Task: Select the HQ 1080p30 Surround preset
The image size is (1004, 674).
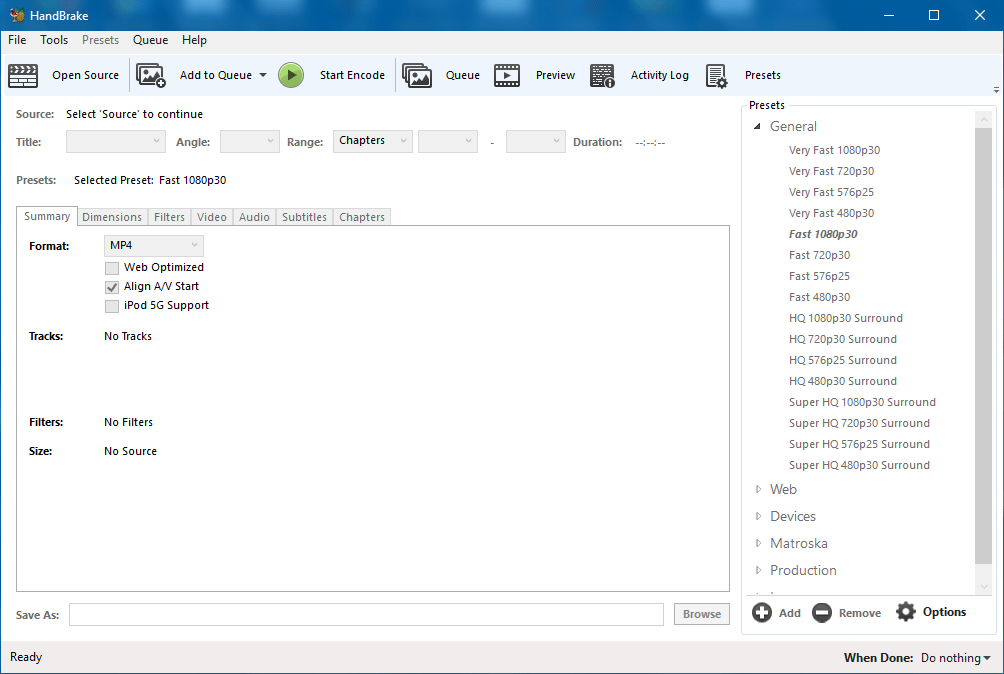Action: click(846, 318)
